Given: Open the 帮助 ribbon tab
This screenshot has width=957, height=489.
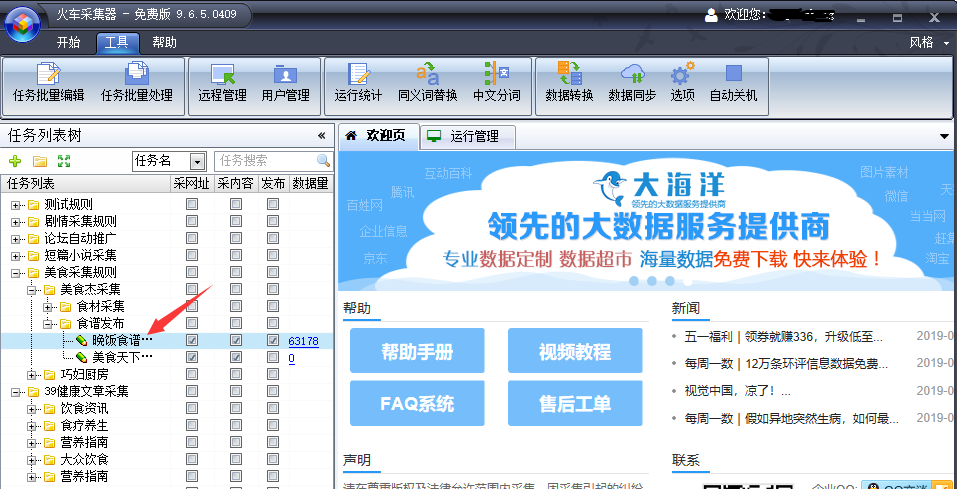Looking at the screenshot, I should pyautogui.click(x=164, y=42).
